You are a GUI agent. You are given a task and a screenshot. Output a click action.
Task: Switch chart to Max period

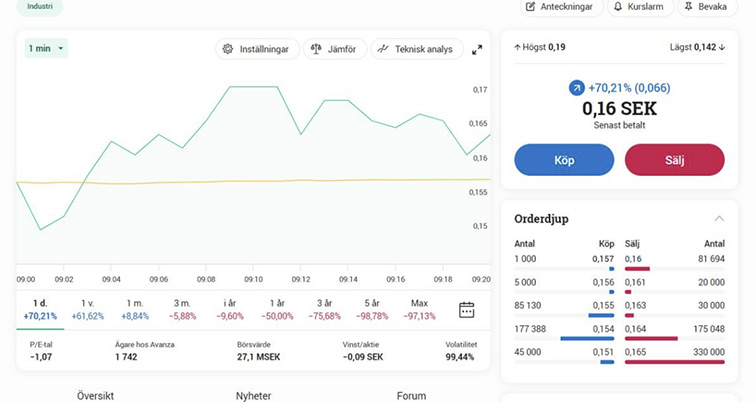click(x=419, y=309)
